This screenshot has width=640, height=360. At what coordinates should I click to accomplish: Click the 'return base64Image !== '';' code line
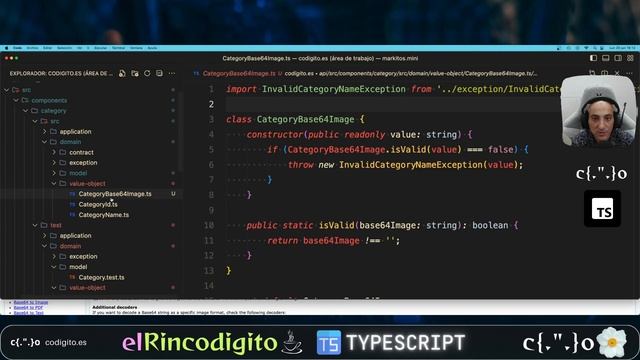(333, 240)
